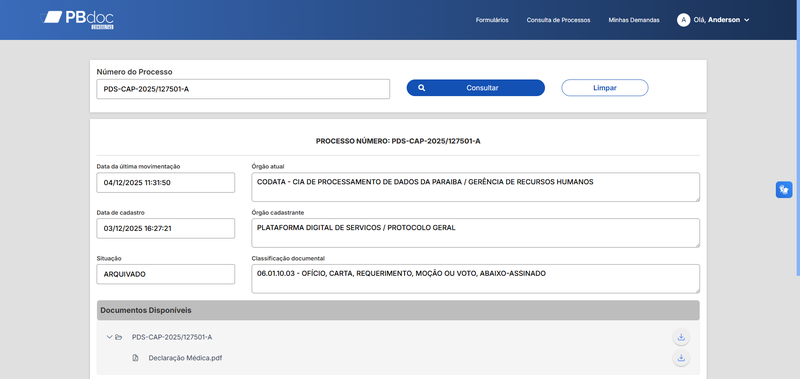The width and height of the screenshot is (800, 379).
Task: Open Consulta de Processos page
Action: (x=558, y=20)
